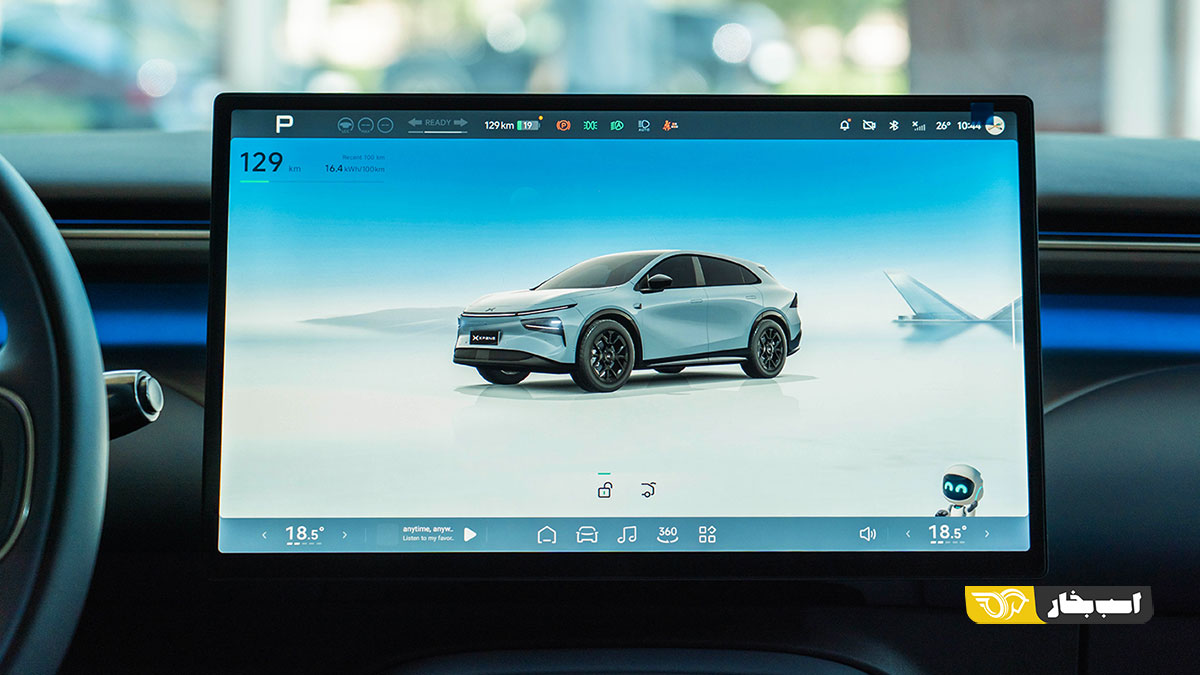Open the user profile avatar
1200x675 pixels.
point(995,125)
